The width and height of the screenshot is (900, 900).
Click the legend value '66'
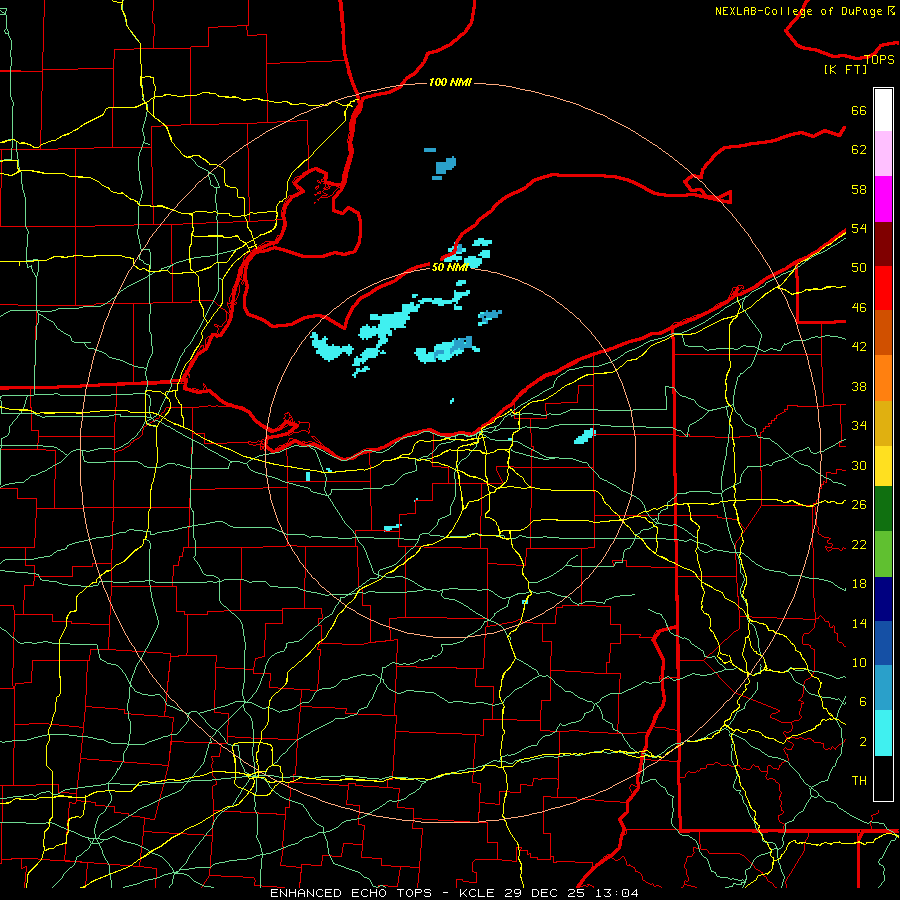point(859,111)
